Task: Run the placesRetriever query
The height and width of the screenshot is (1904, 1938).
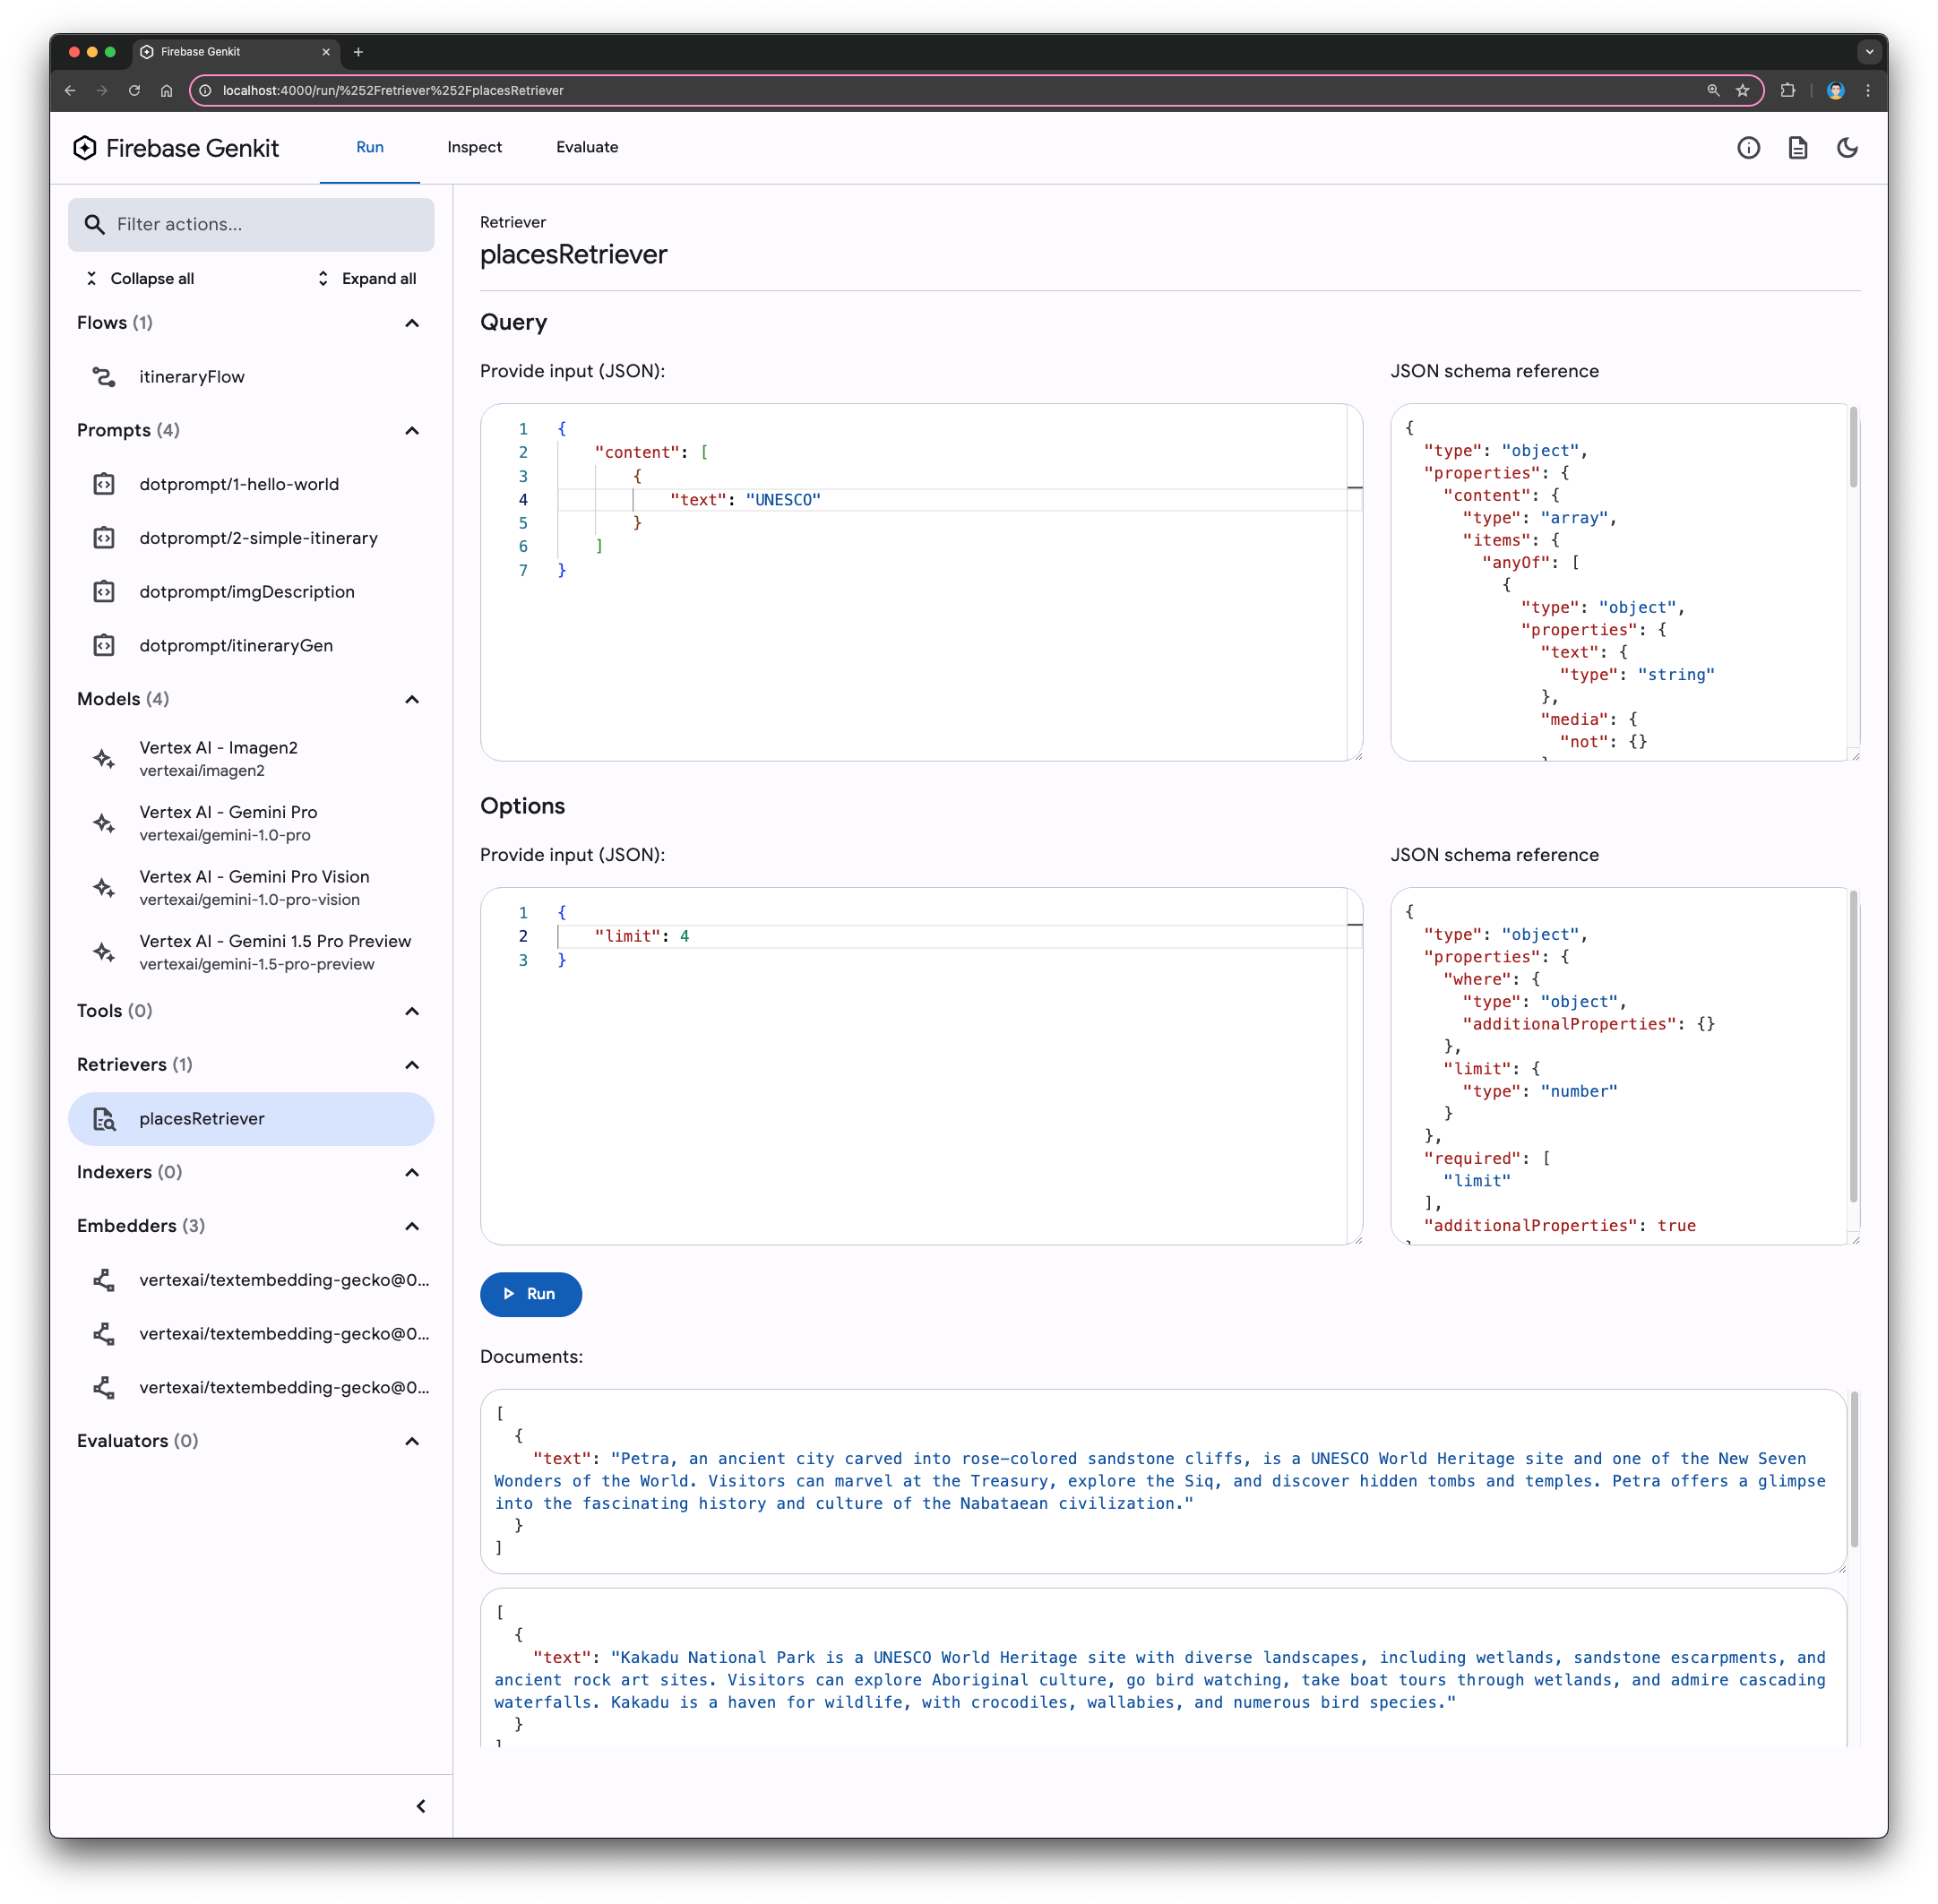Action: 530,1294
